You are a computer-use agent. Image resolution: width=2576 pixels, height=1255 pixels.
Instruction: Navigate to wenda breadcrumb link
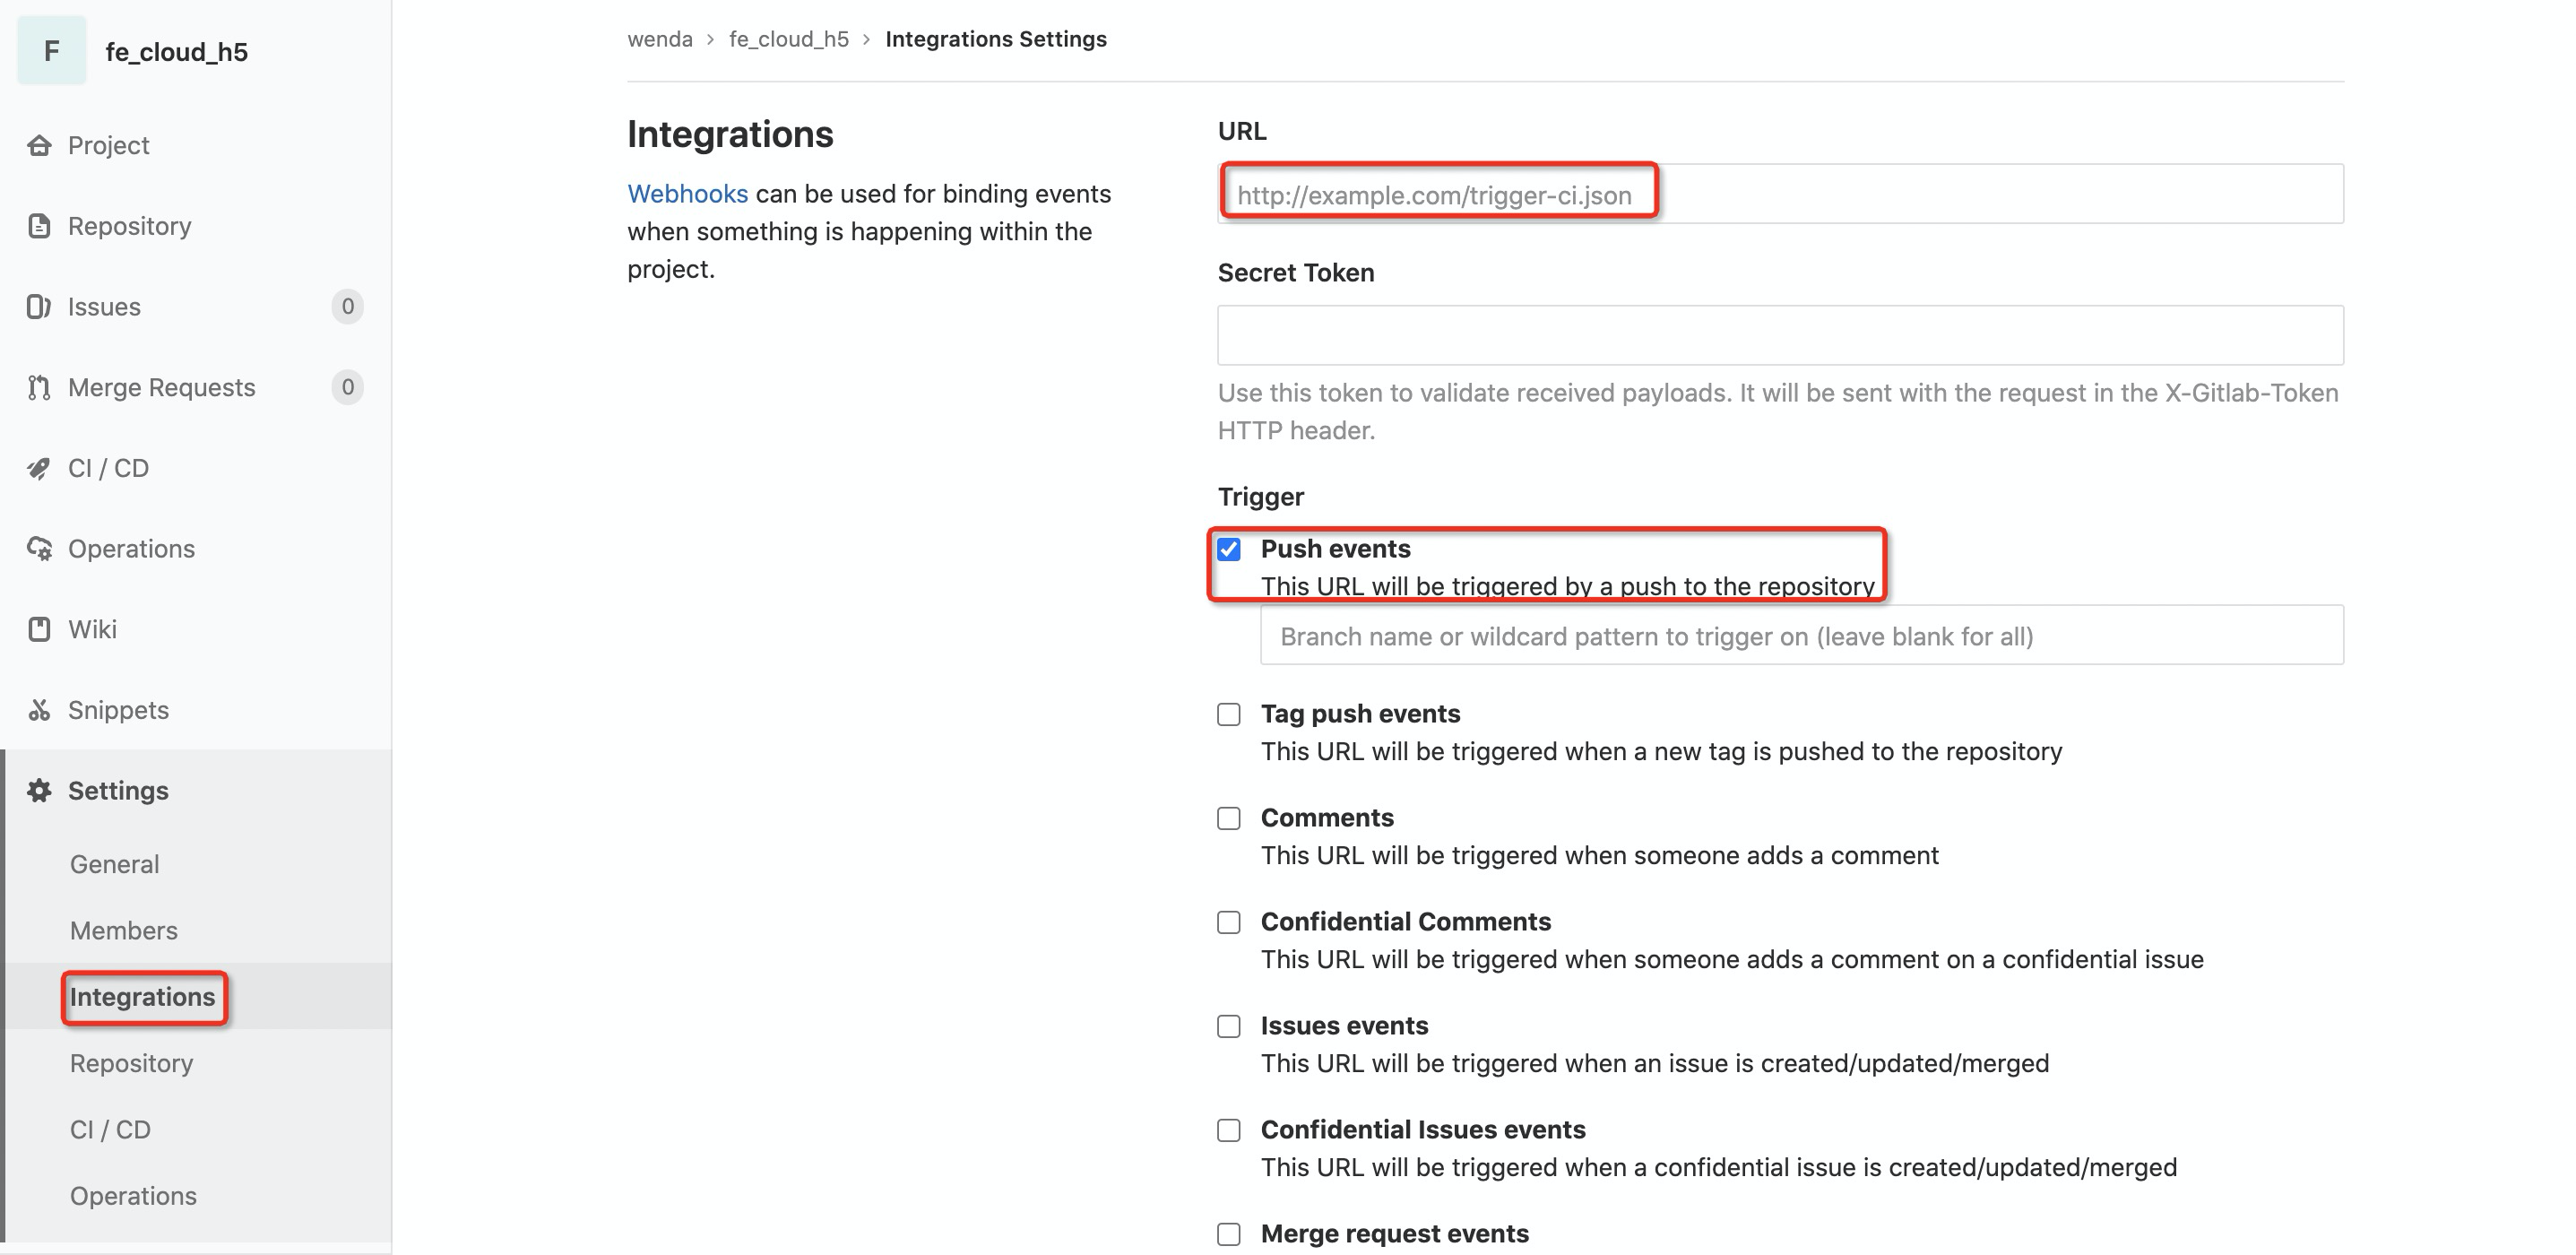(660, 39)
